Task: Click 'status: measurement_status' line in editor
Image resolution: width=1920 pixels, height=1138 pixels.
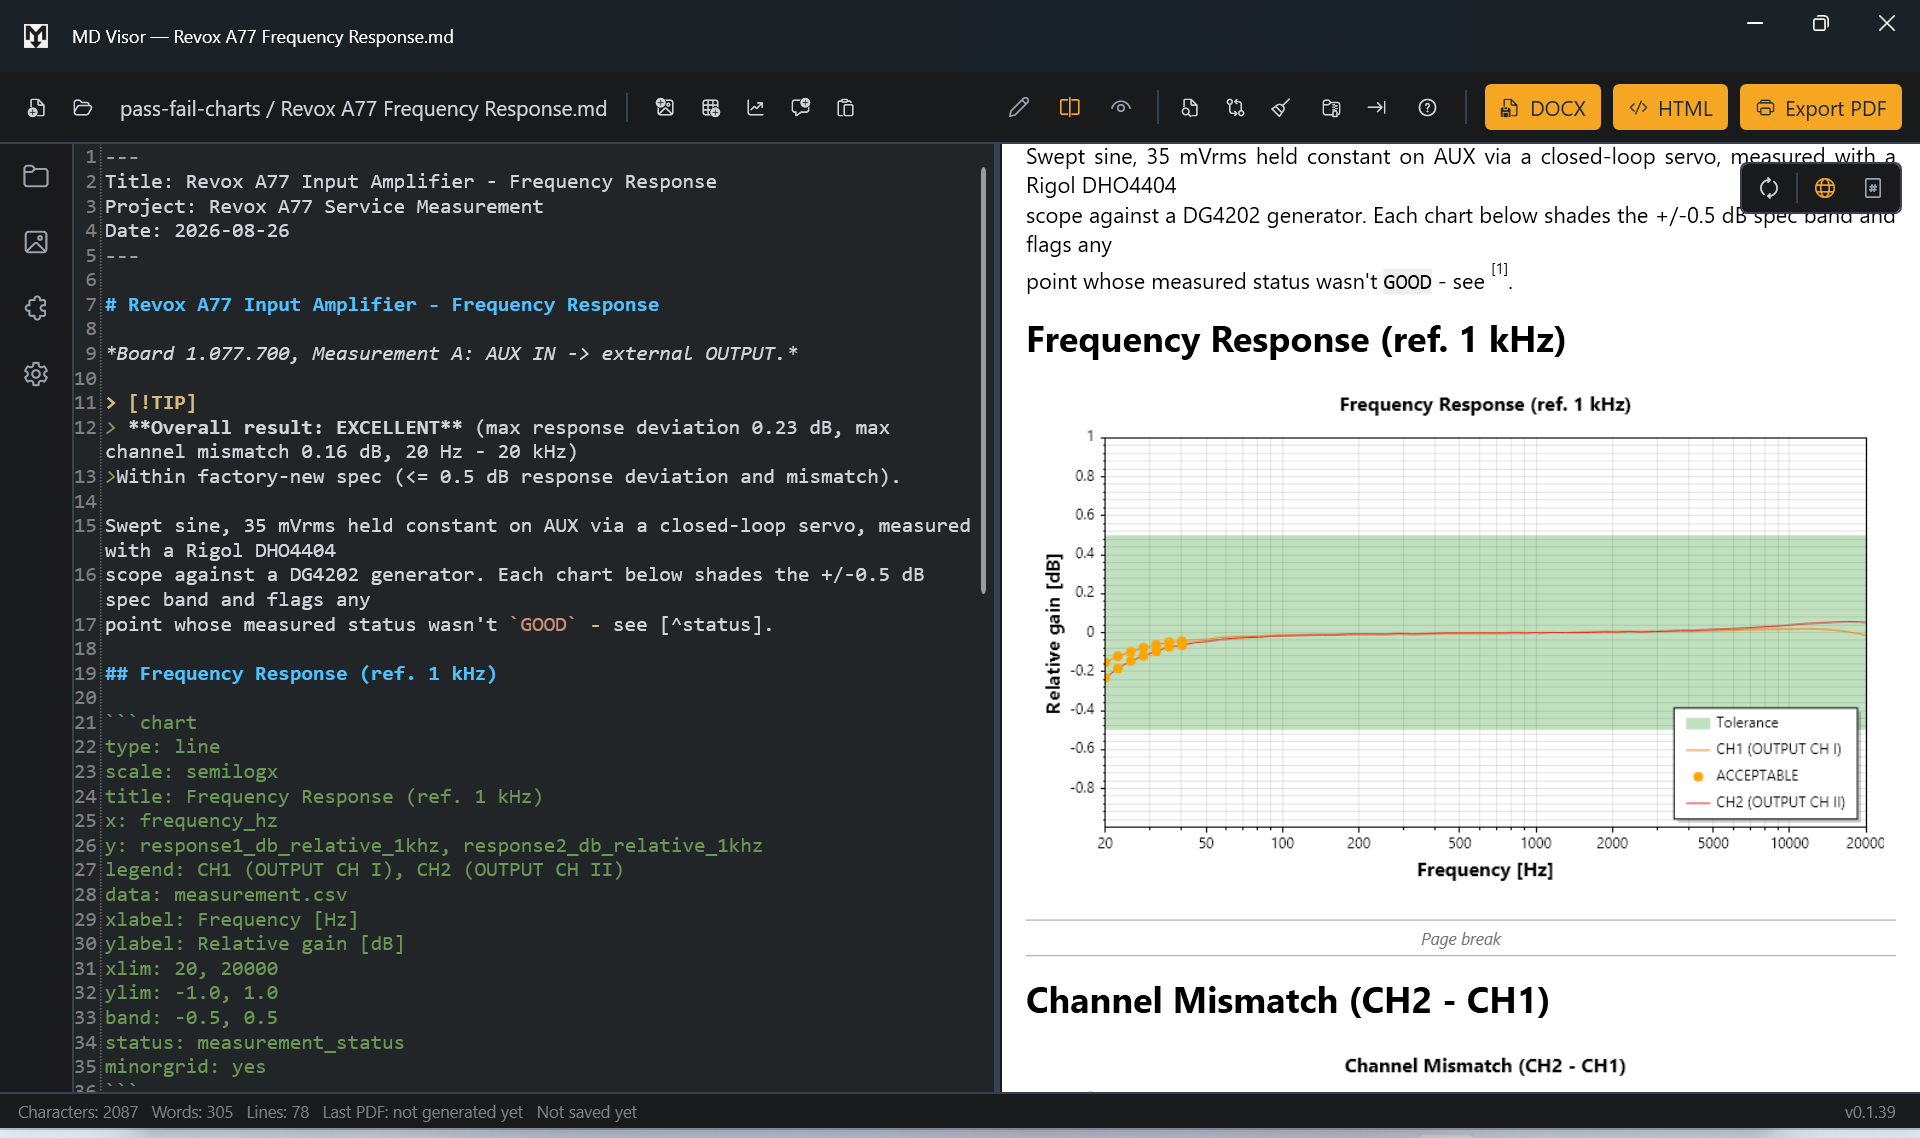Action: pos(255,1043)
